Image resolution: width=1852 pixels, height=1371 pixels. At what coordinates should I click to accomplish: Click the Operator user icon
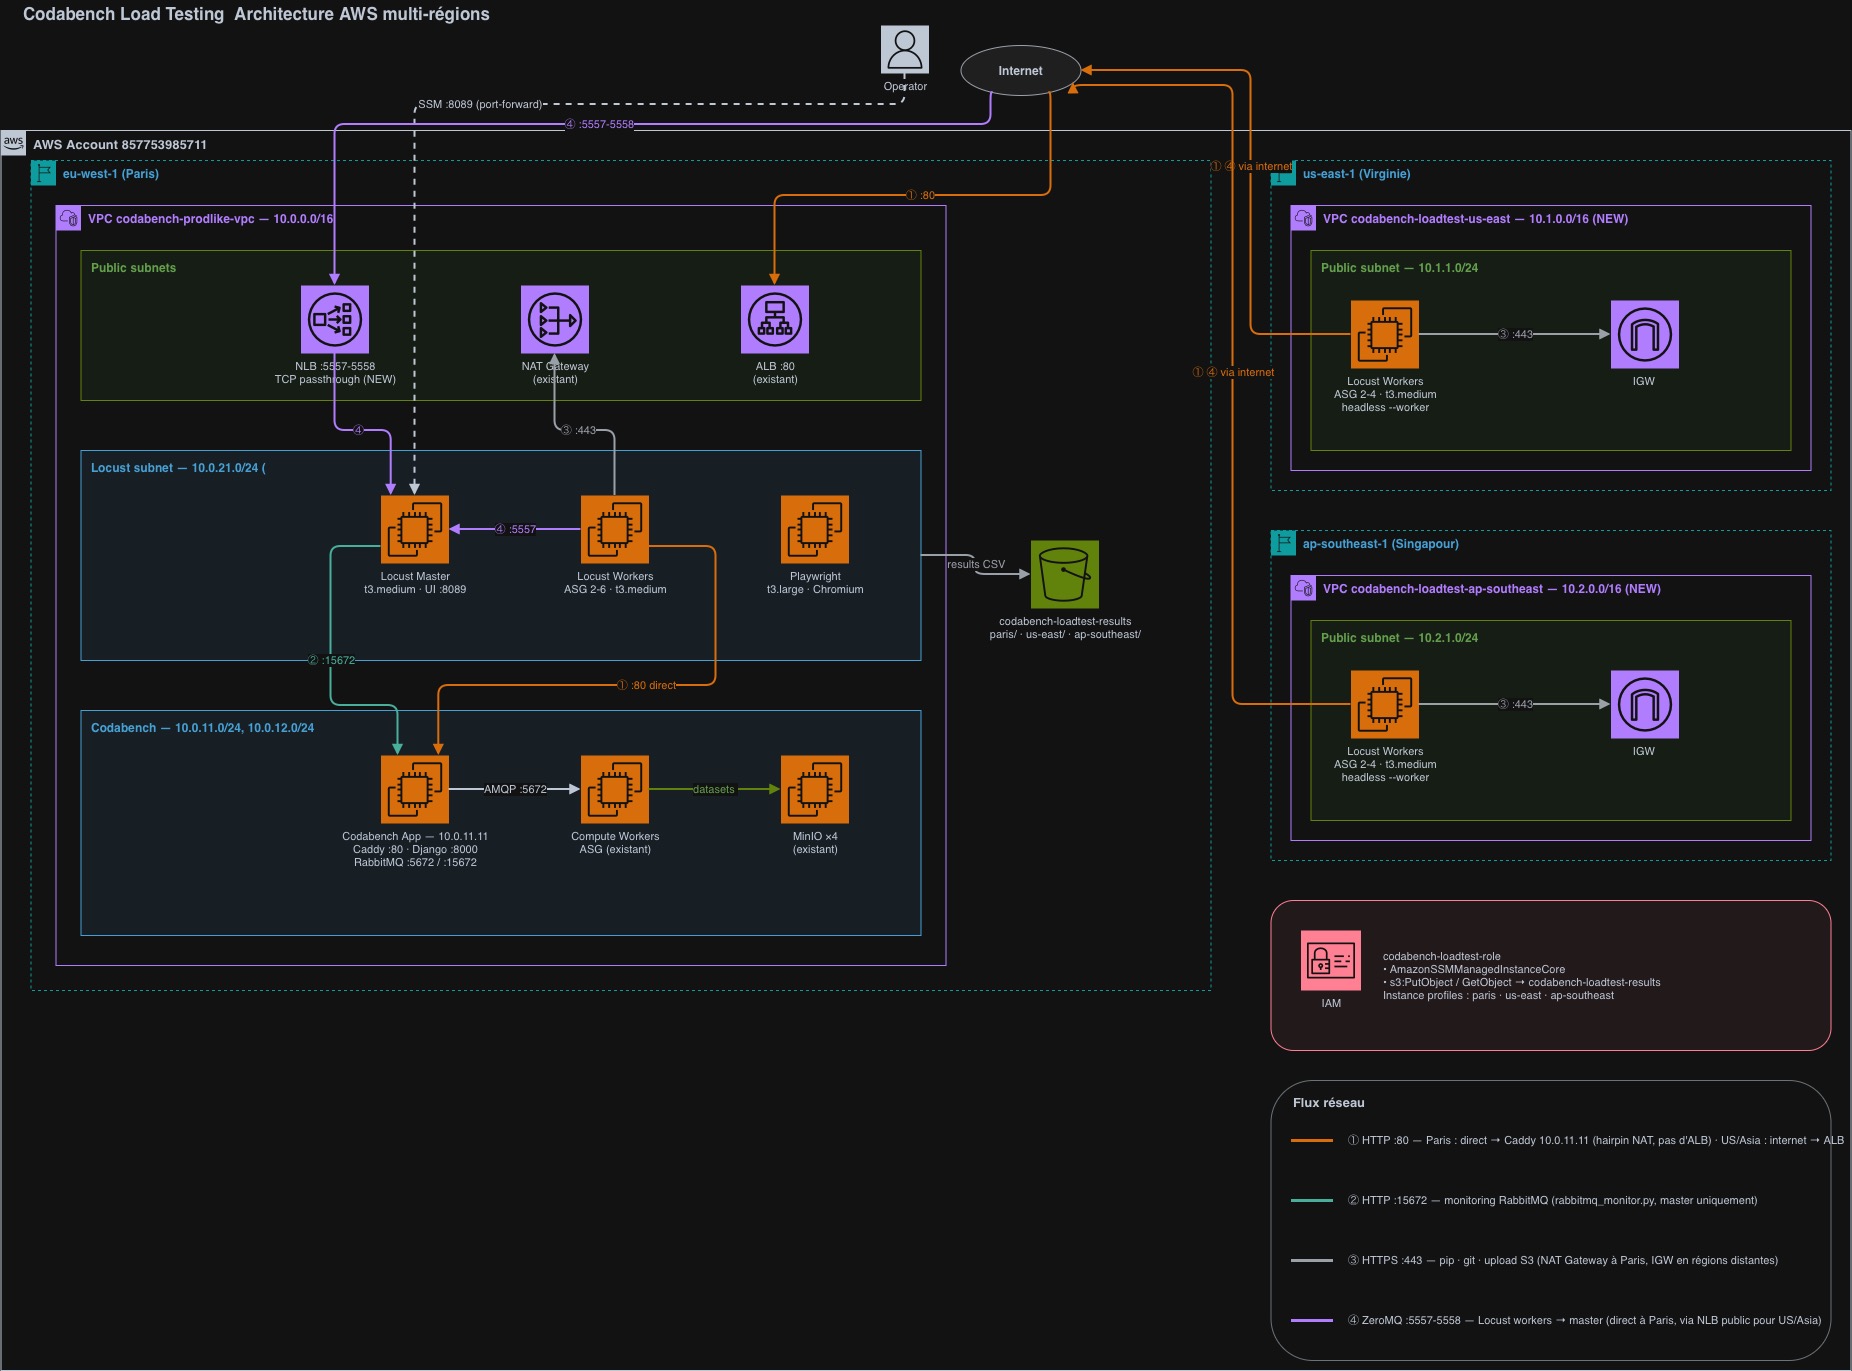pyautogui.click(x=904, y=50)
